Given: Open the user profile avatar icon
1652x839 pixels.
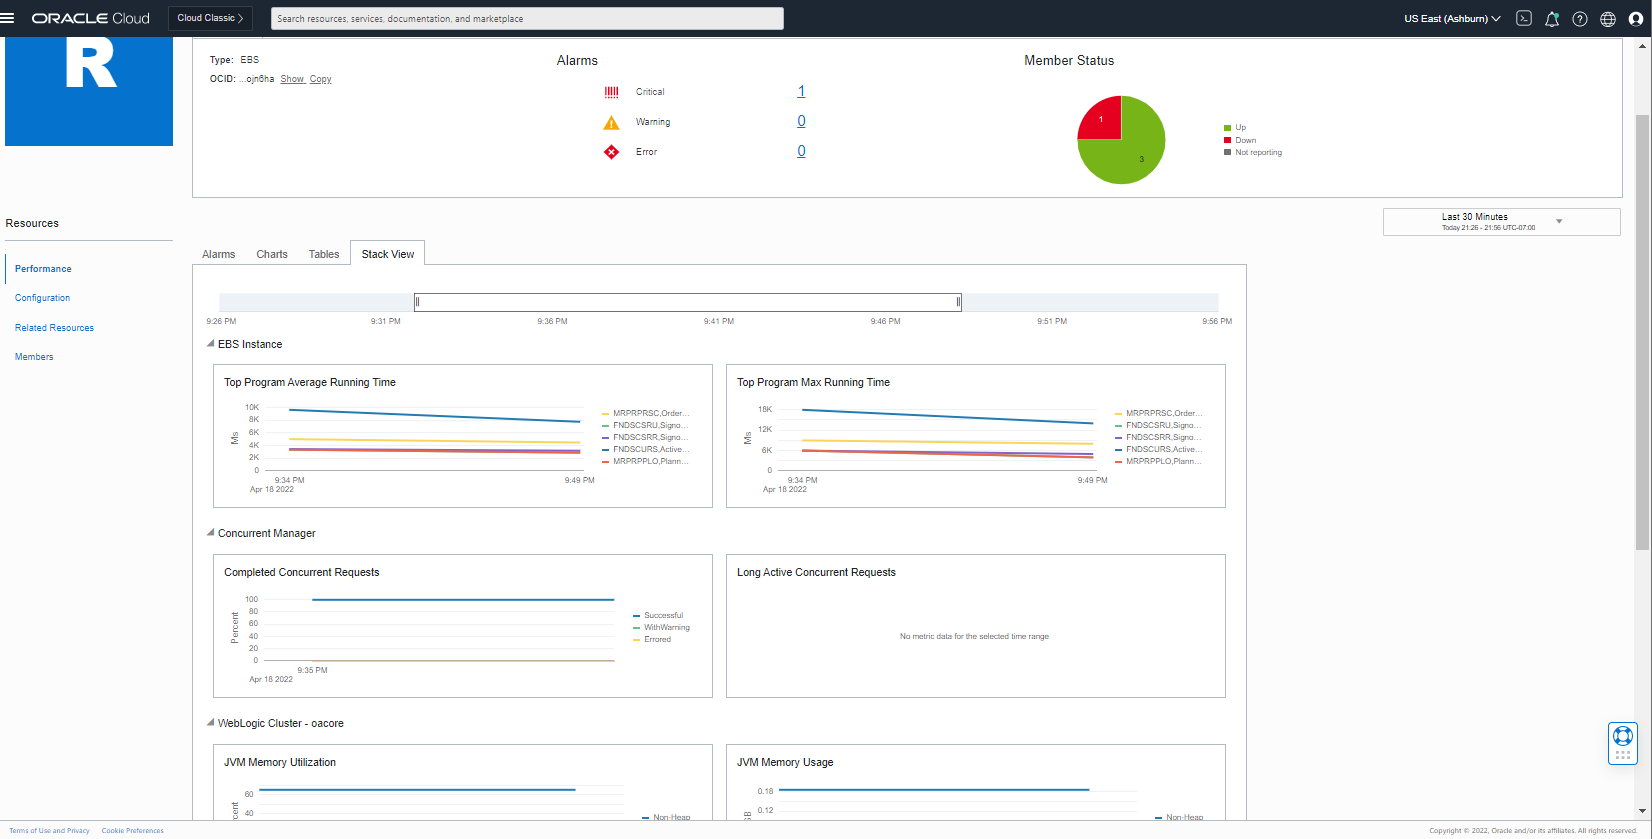Looking at the screenshot, I should pos(1636,19).
